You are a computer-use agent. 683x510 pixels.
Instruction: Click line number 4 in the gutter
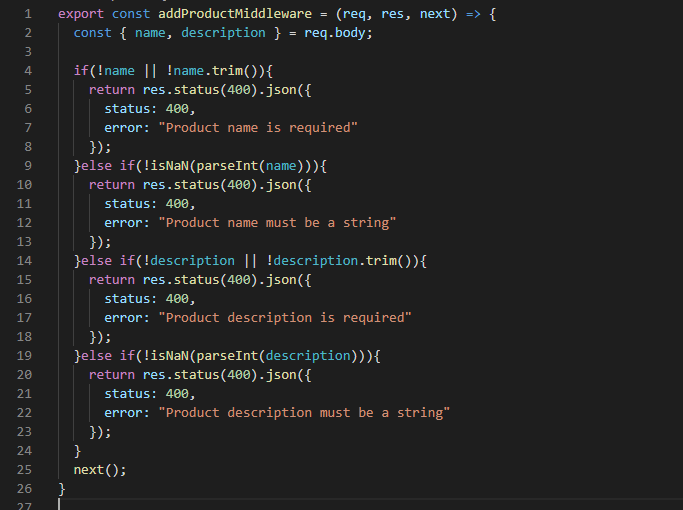pos(28,71)
